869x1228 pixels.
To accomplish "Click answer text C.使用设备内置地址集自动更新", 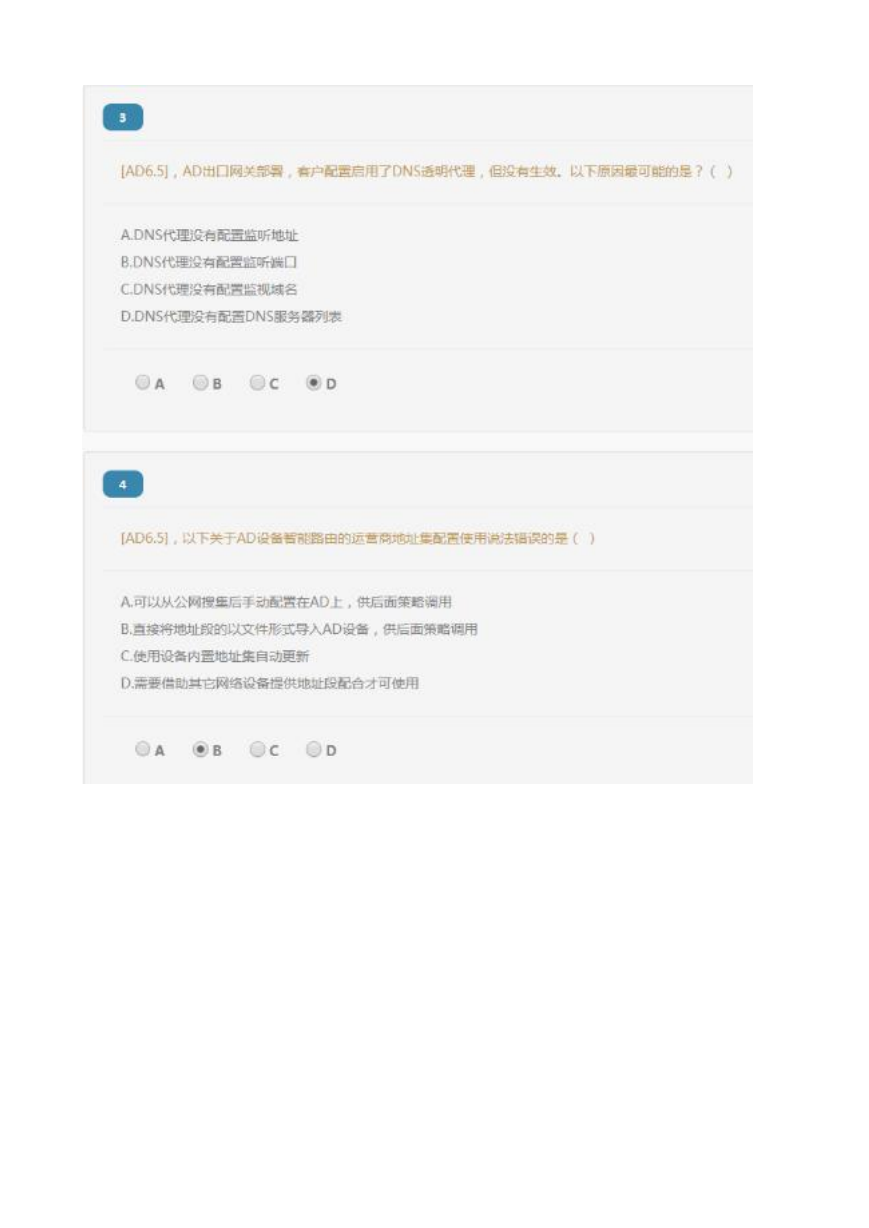I will coord(215,656).
